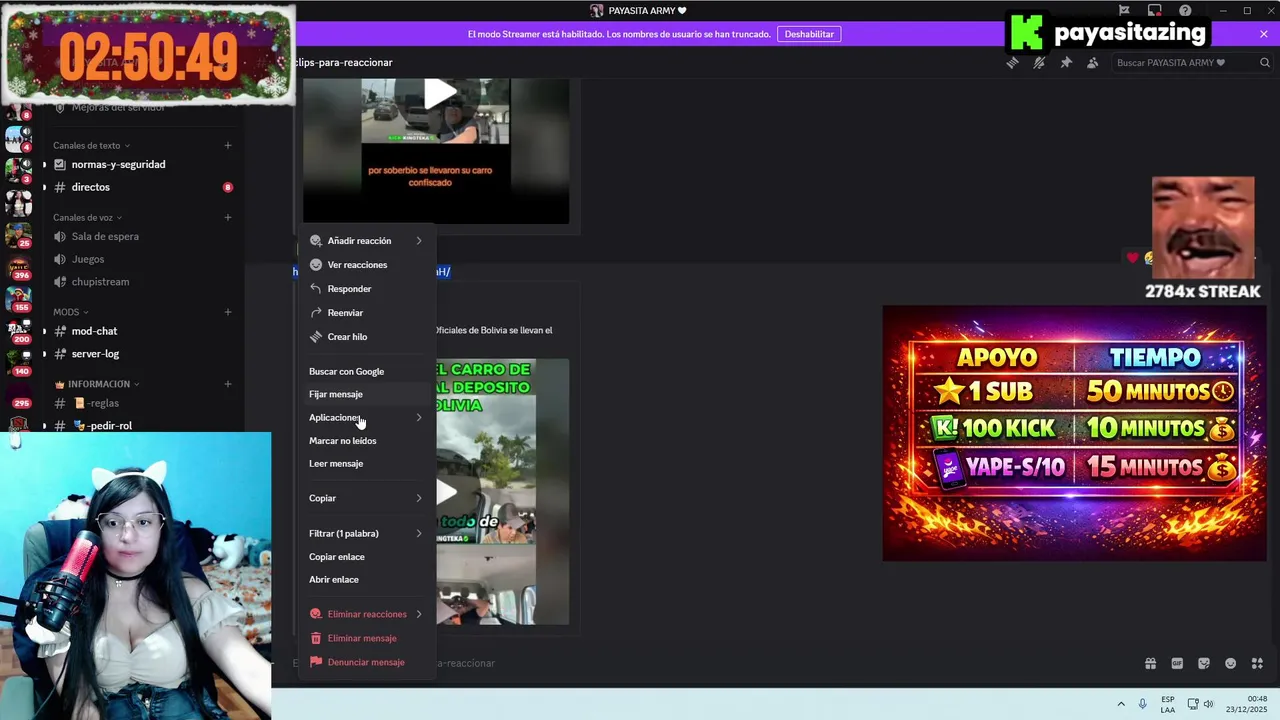Close the Streamer mode banner
Screen dimensions: 1280x720
1264,34
